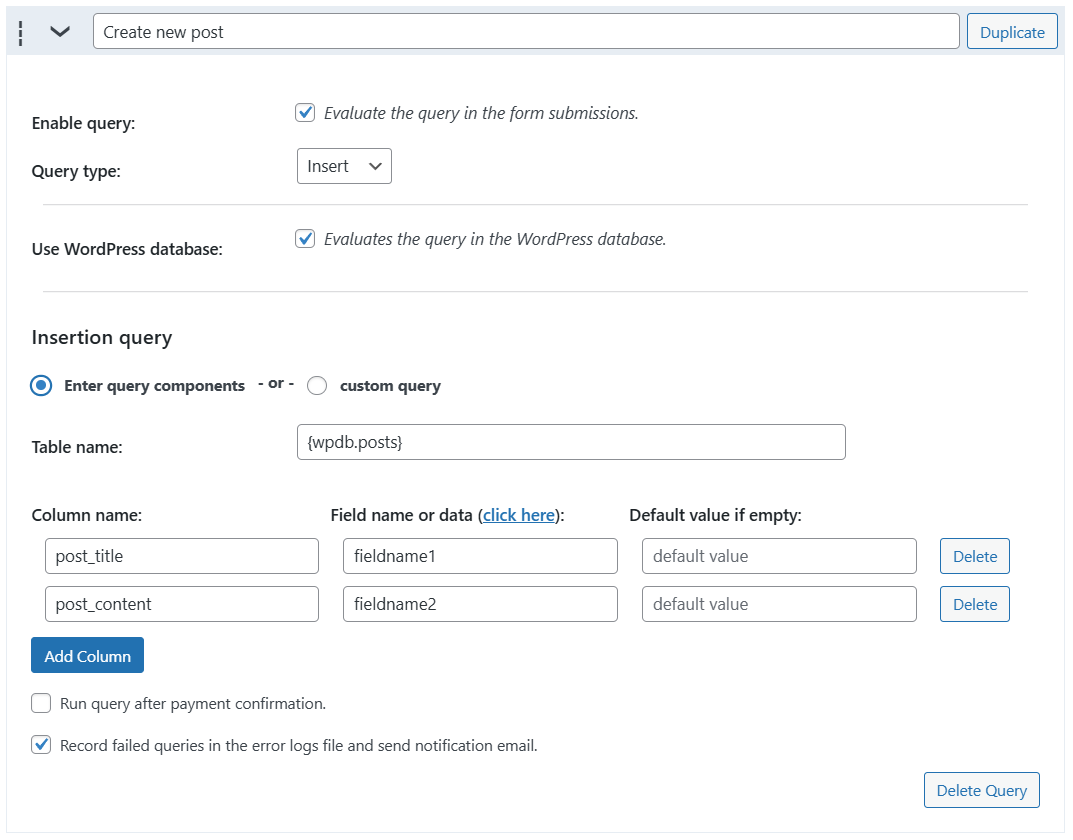The image size is (1073, 840).
Task: Click the post_title column name field
Action: tap(182, 556)
